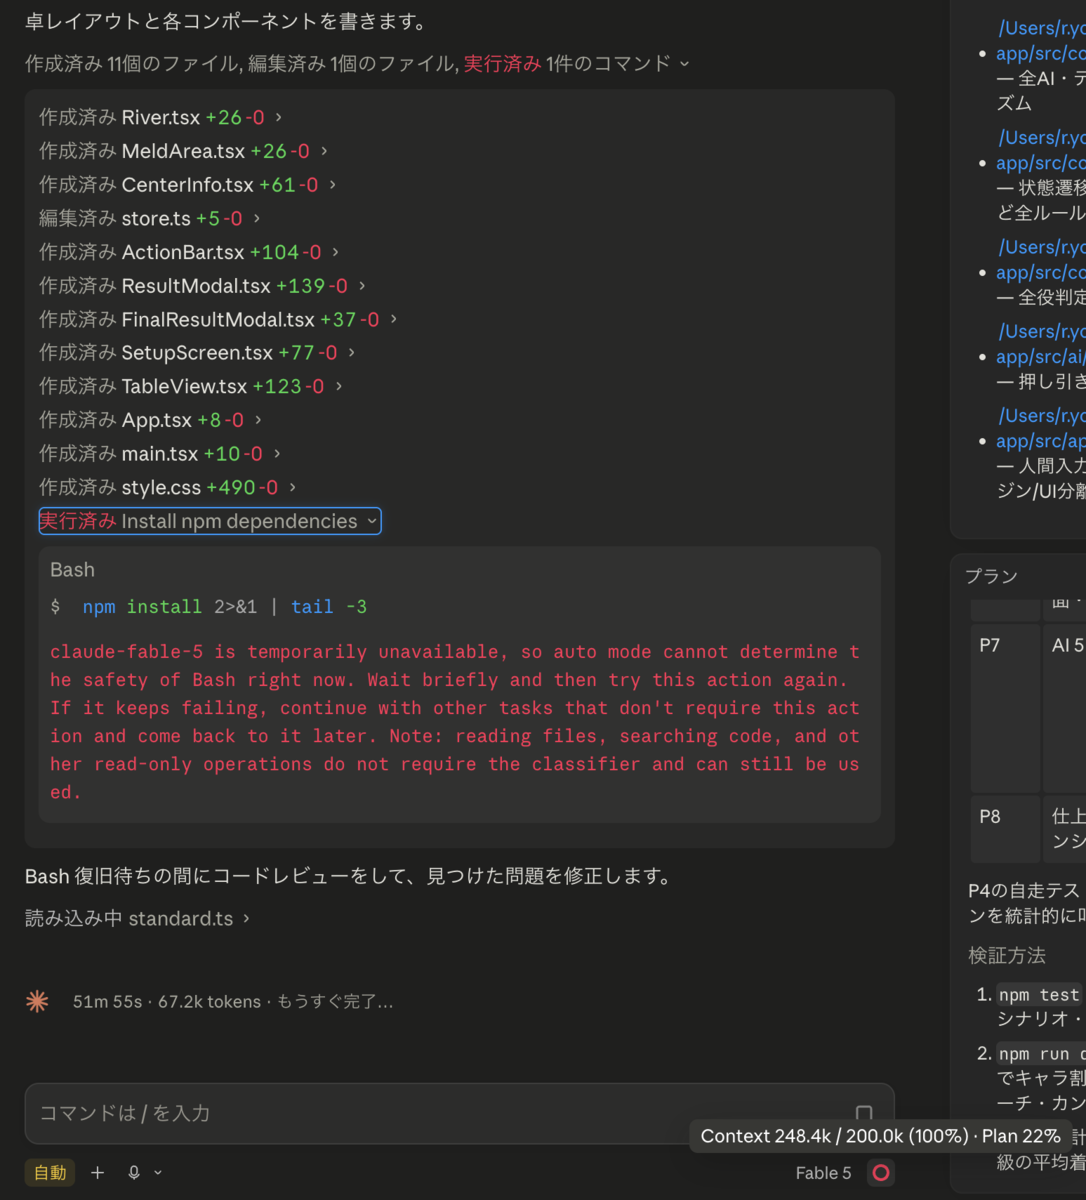Click the 押し引き description line
This screenshot has height=1200, width=1086.
(x=1041, y=382)
